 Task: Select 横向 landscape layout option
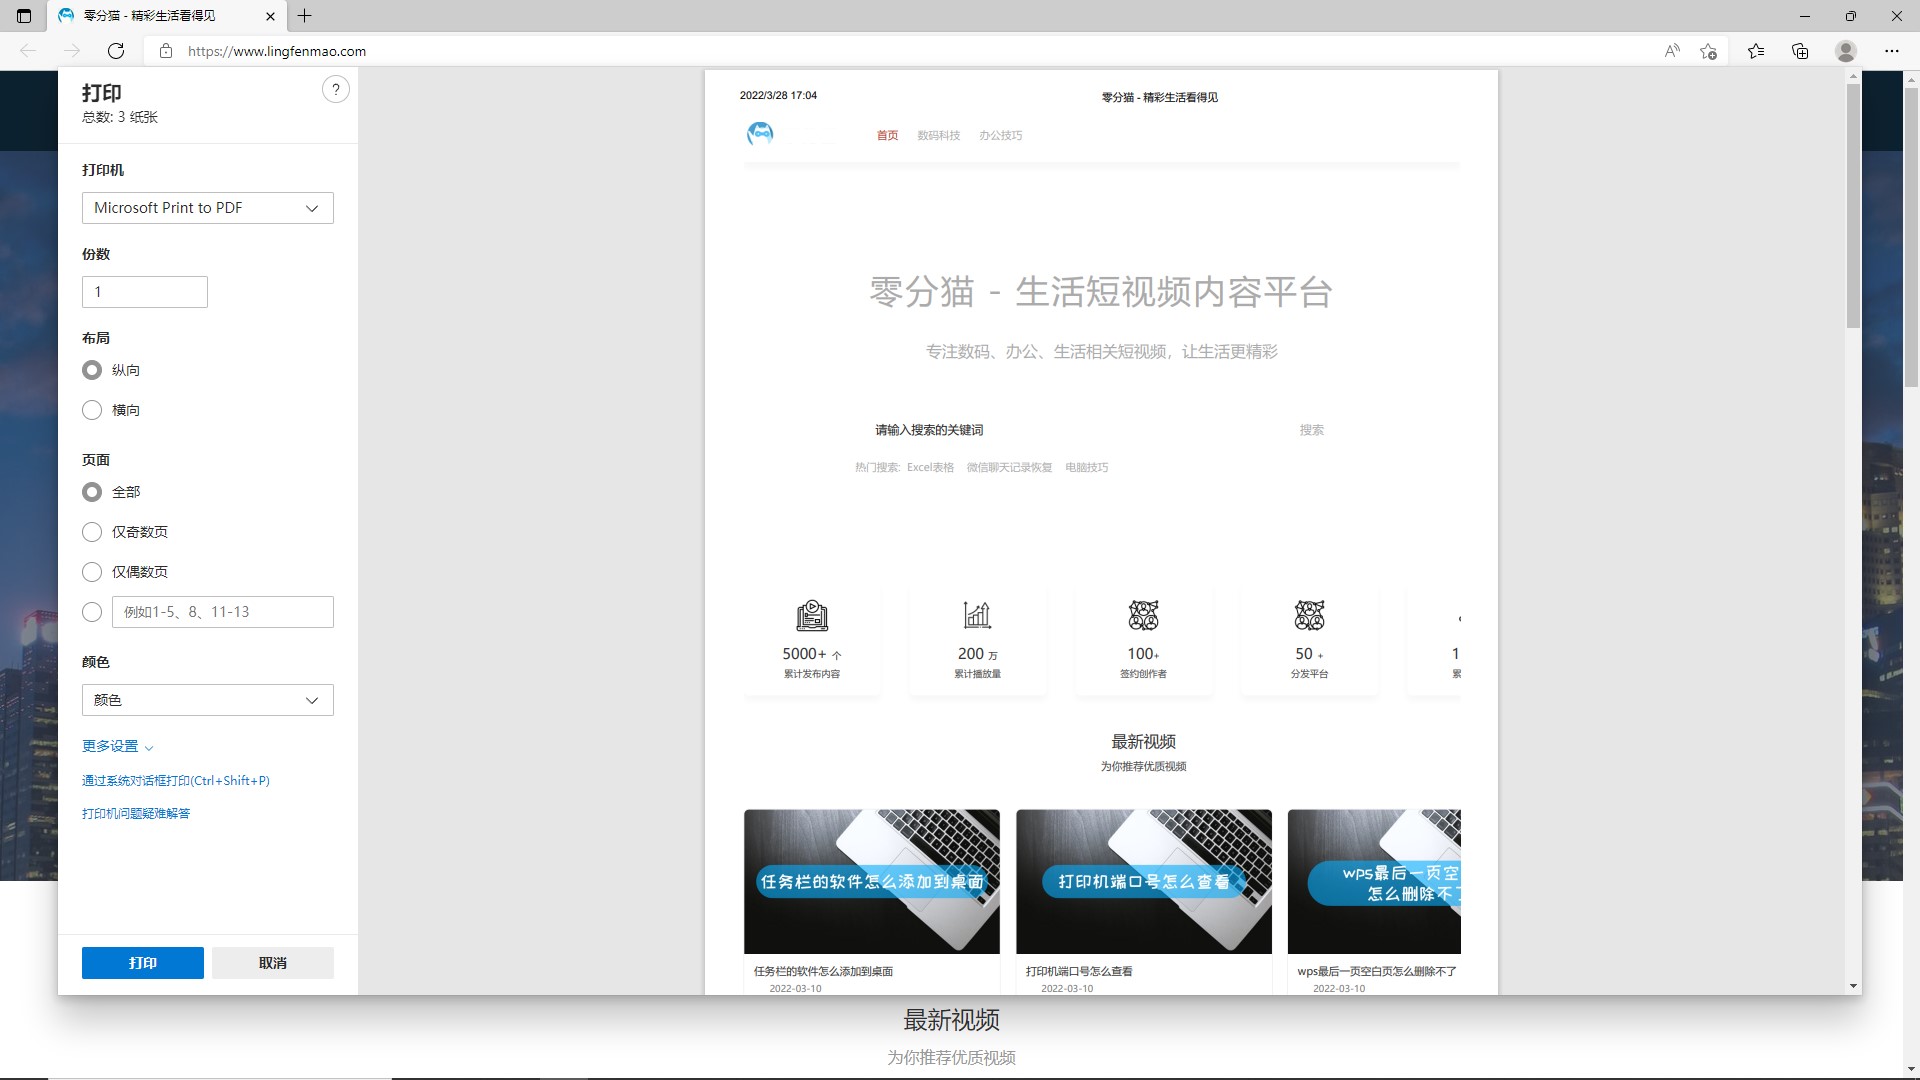click(92, 410)
